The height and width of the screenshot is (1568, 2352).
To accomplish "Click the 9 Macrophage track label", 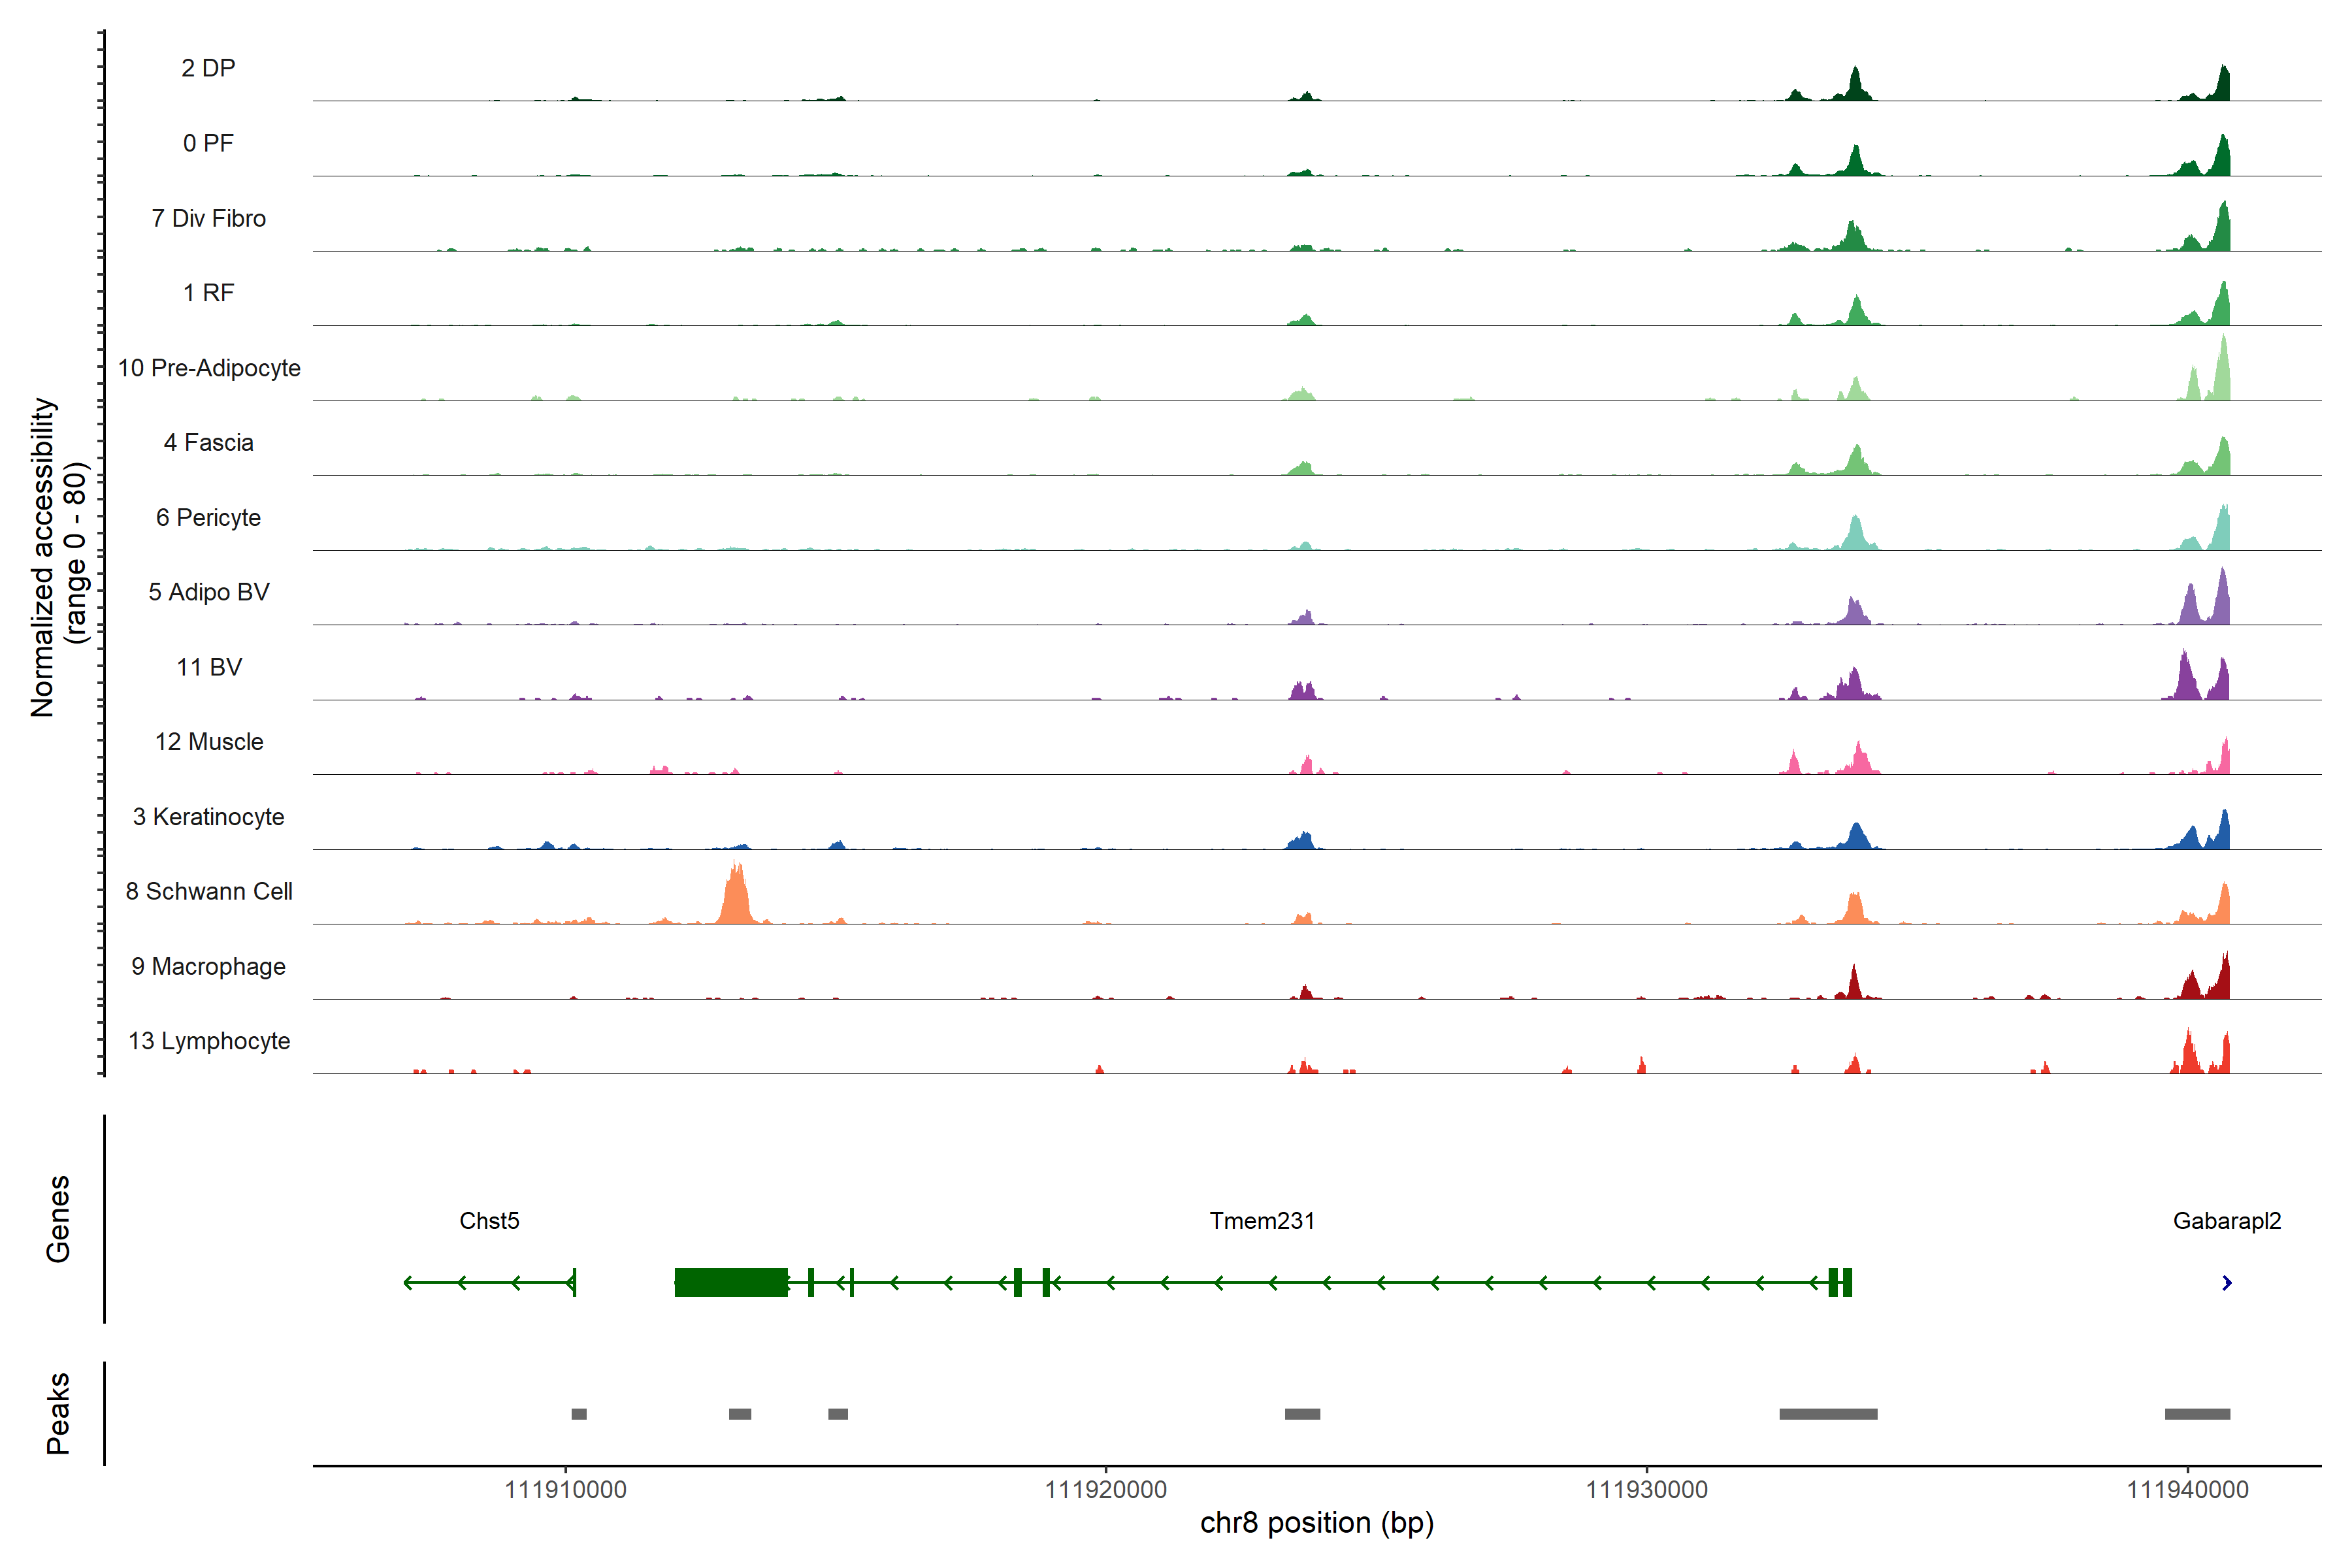I will click(208, 966).
